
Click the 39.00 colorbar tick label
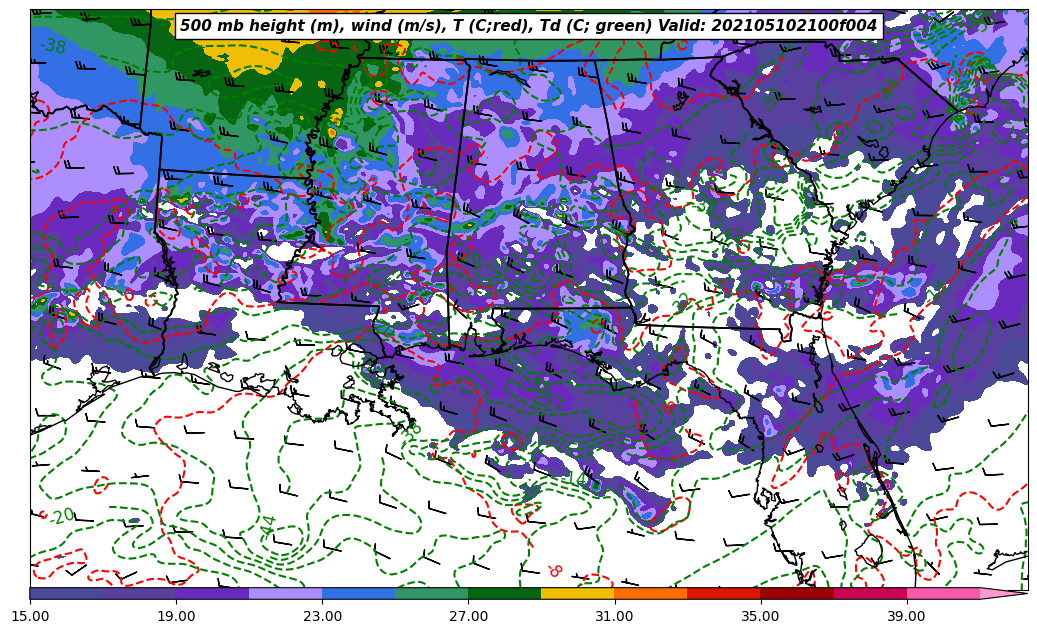point(906,617)
